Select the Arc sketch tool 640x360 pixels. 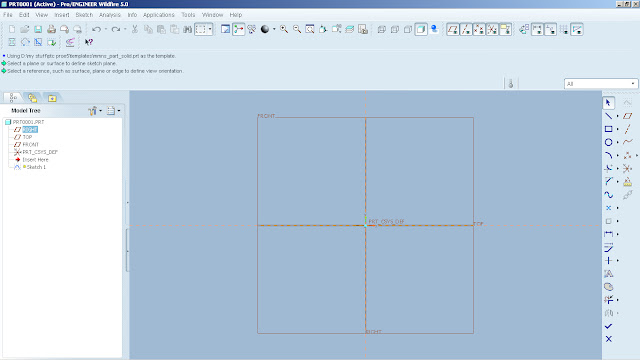(x=608, y=155)
